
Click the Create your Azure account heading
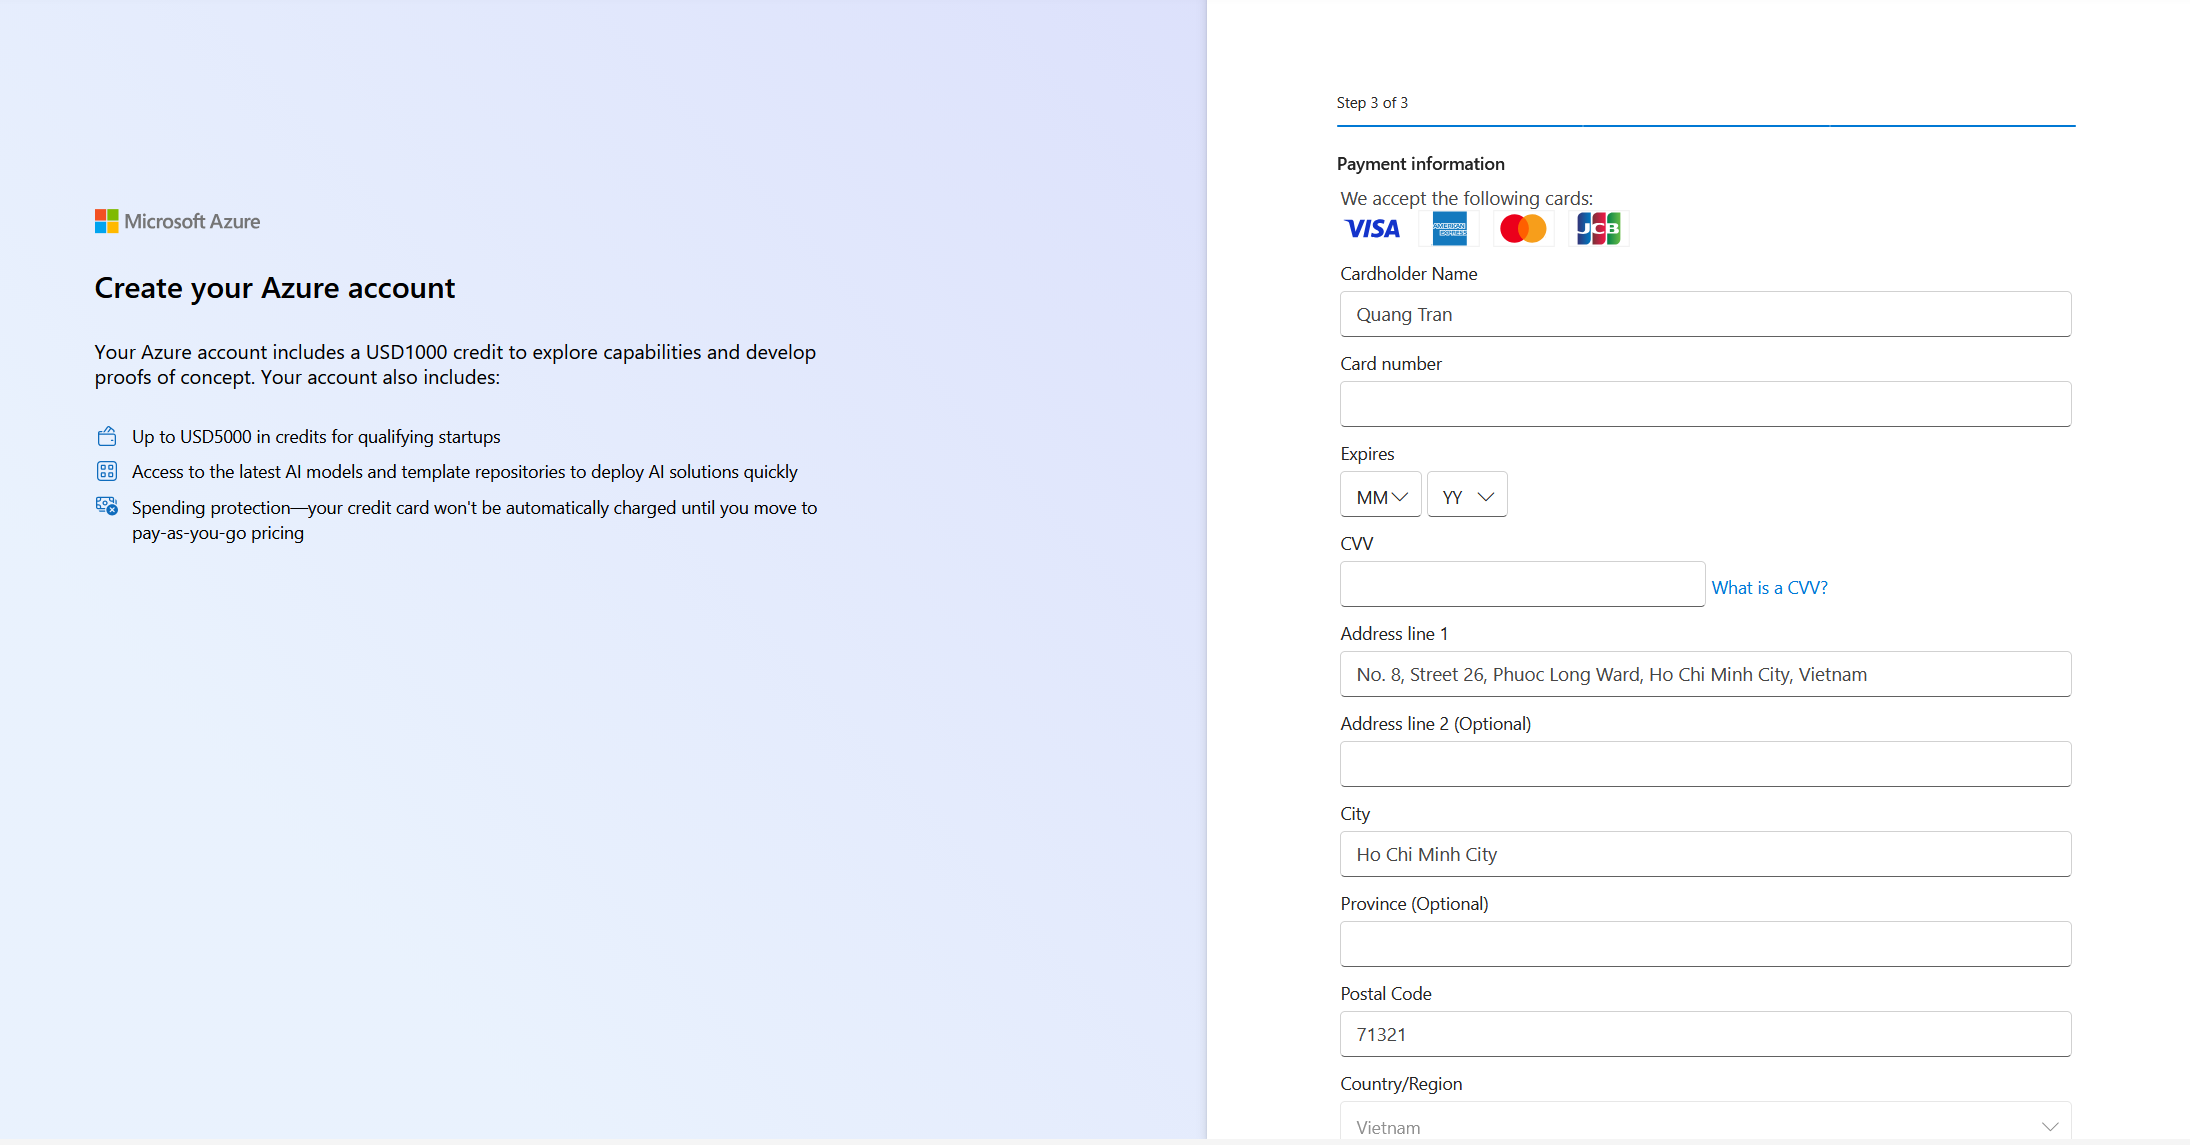point(275,288)
